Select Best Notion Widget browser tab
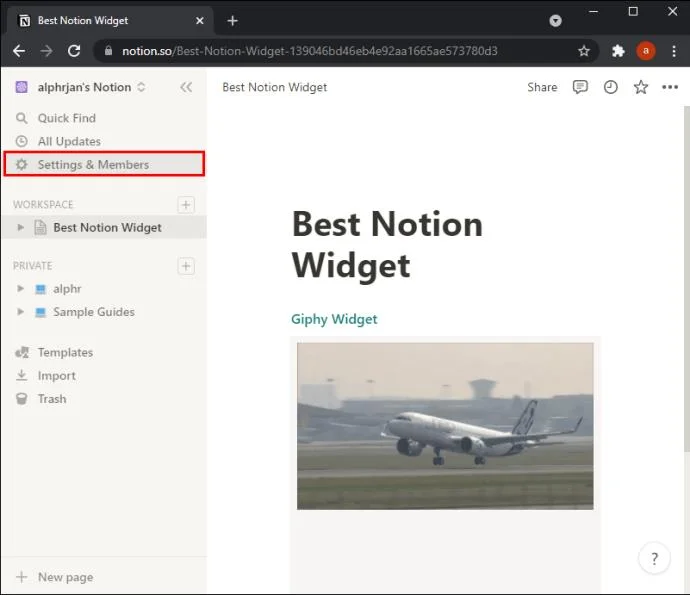 (x=110, y=21)
